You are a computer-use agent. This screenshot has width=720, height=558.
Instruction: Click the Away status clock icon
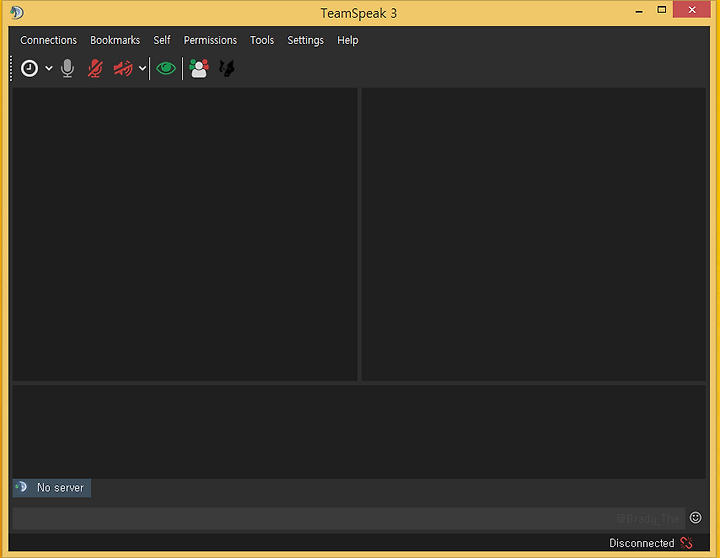29,68
